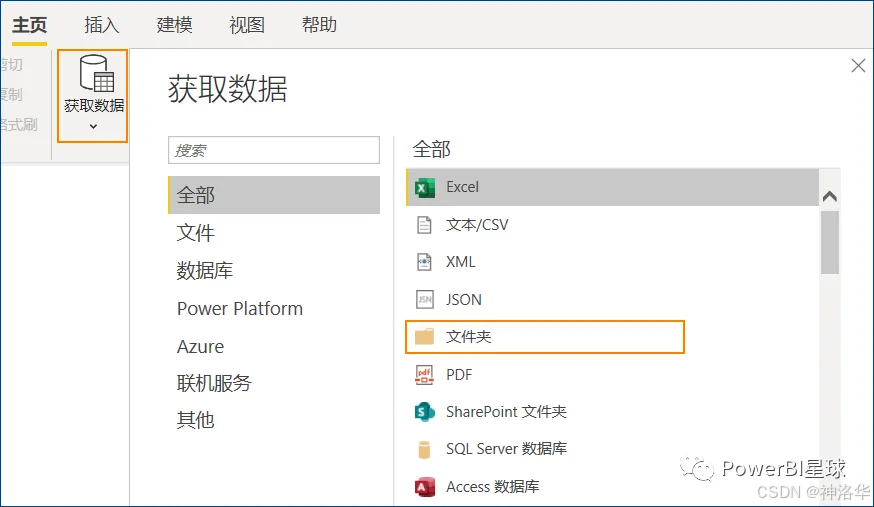Click the Excel connector icon
This screenshot has width=874, height=507.
click(424, 188)
